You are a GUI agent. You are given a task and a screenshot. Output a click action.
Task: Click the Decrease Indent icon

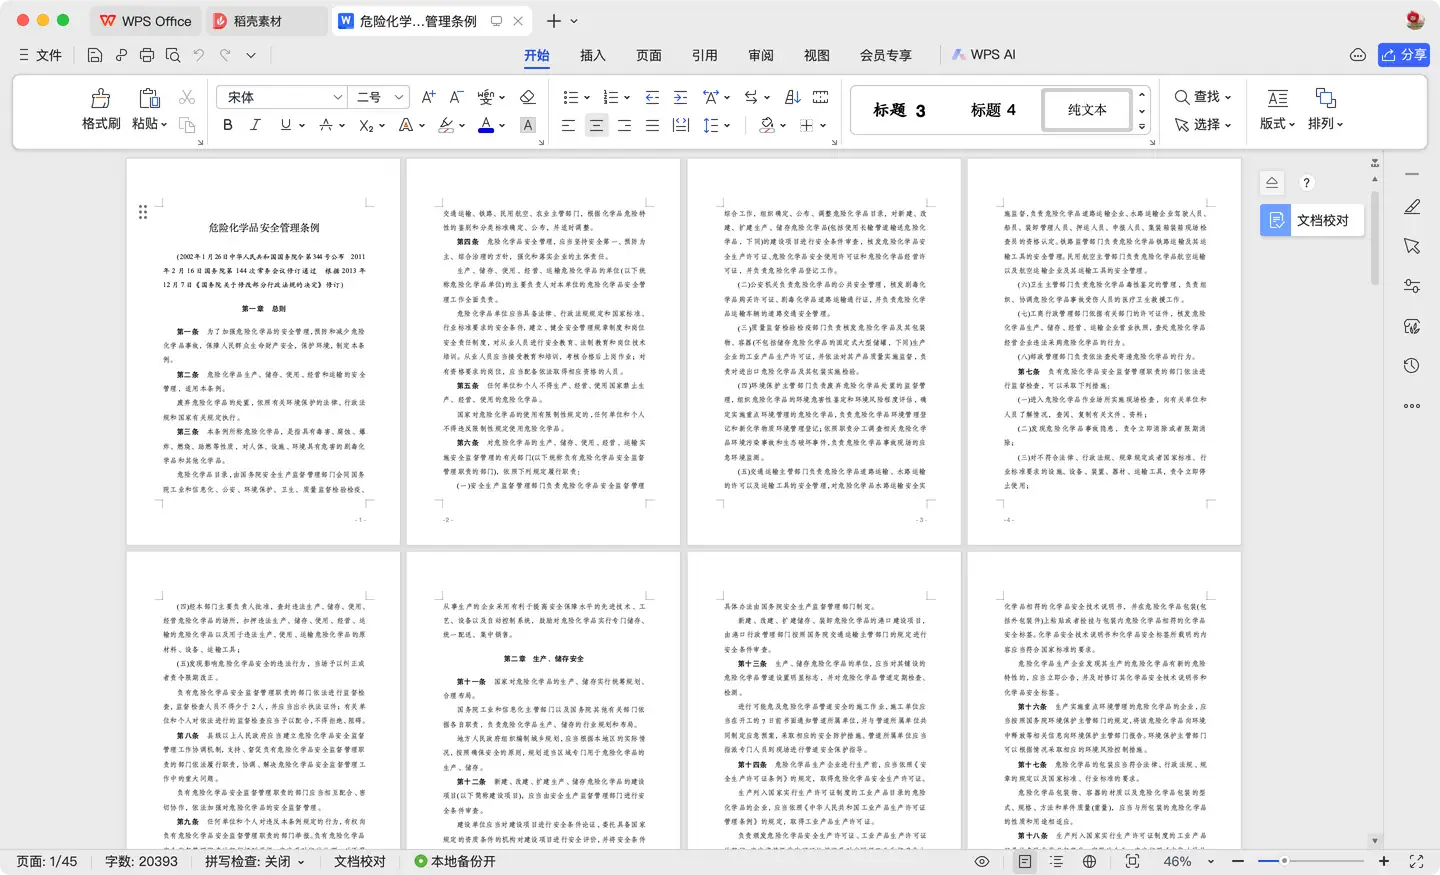point(652,97)
